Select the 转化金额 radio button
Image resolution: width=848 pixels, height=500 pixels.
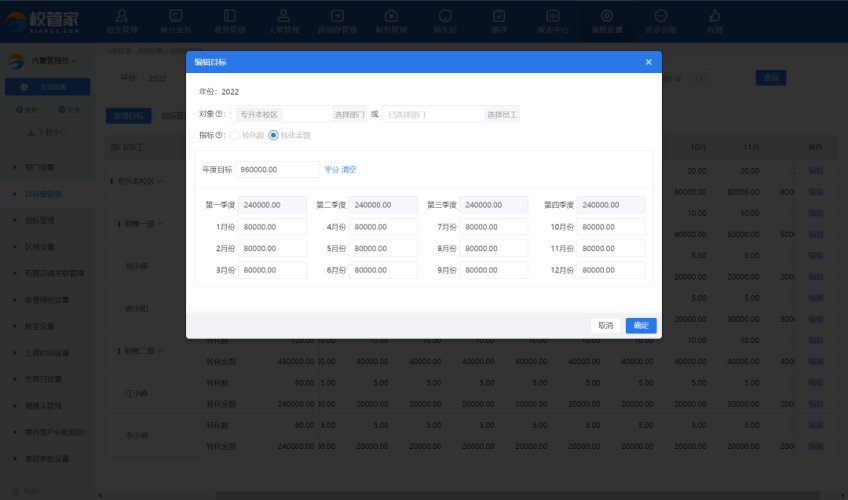pyautogui.click(x=273, y=135)
